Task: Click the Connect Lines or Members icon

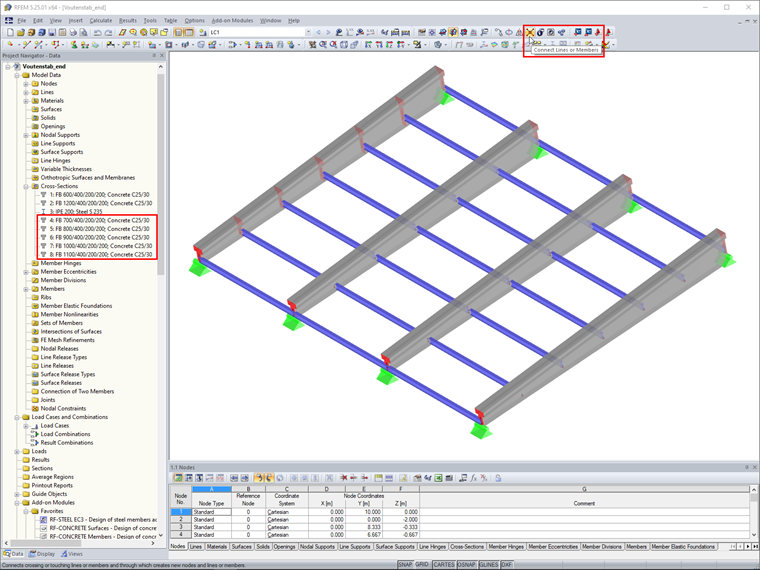Action: (530, 32)
